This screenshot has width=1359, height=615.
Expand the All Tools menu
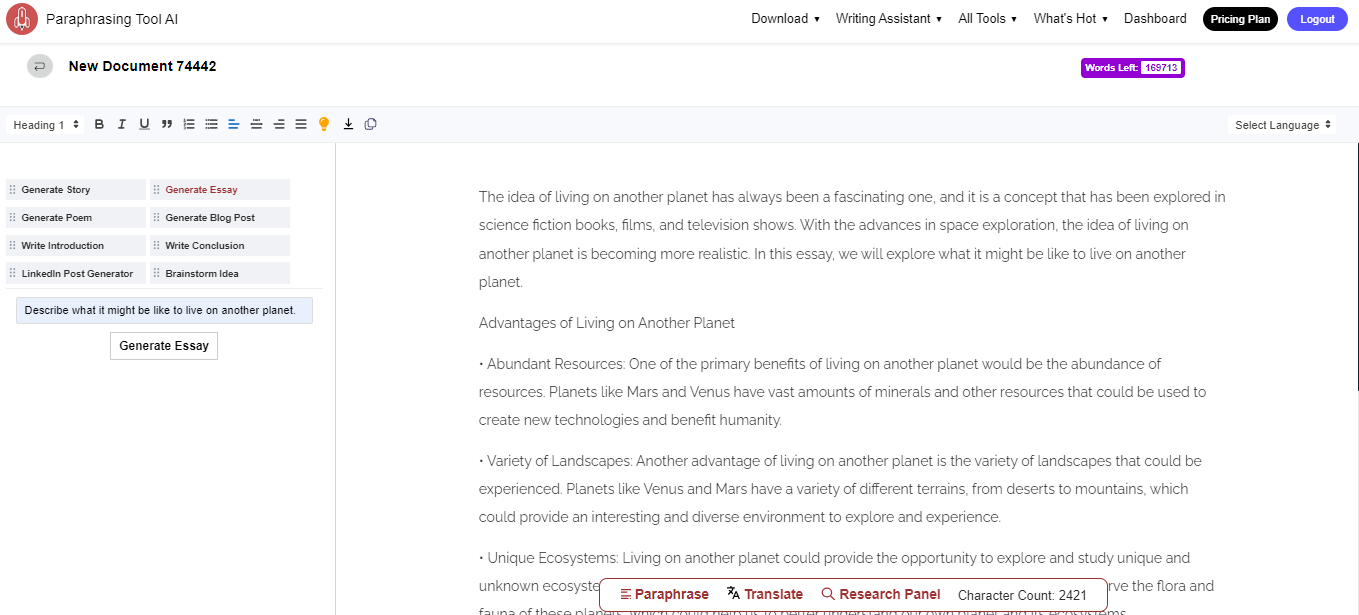pos(987,18)
